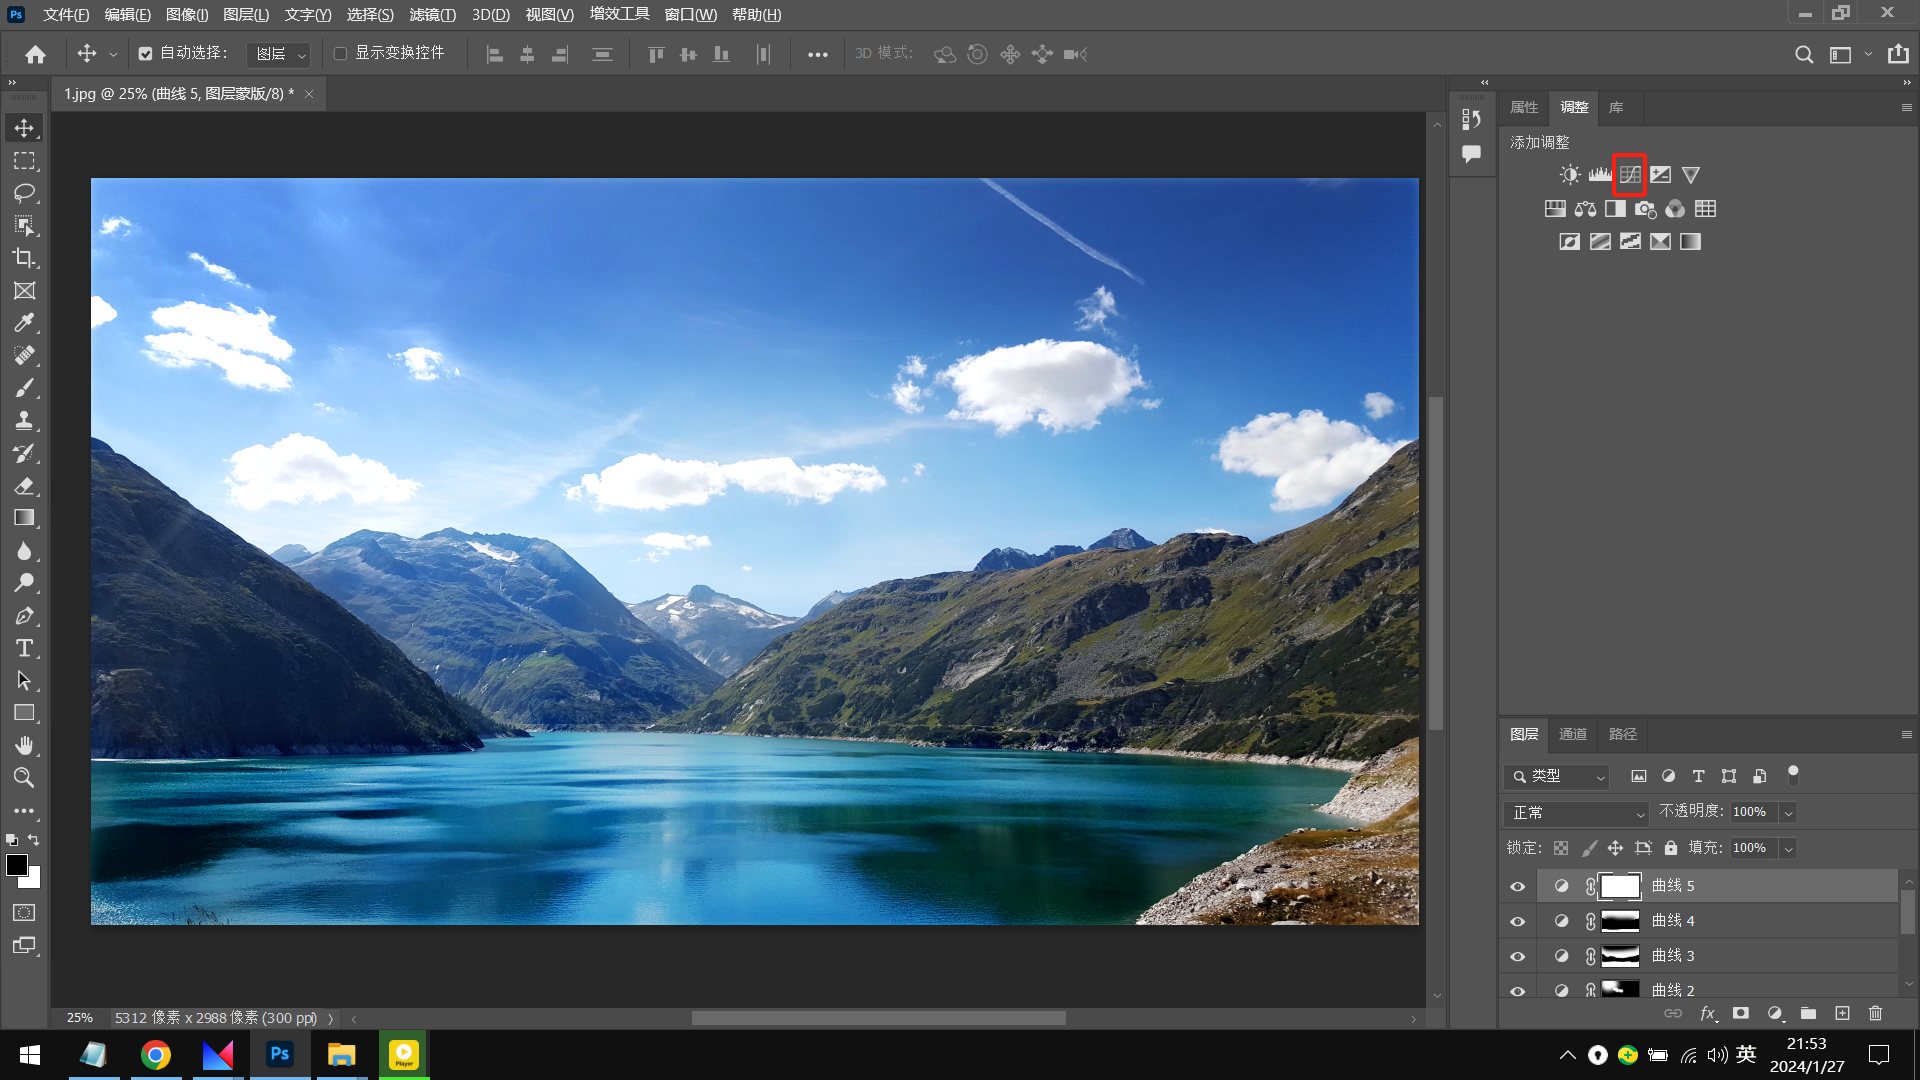Select the Spot Healing Brush tool
The height and width of the screenshot is (1080, 1920).
(24, 356)
